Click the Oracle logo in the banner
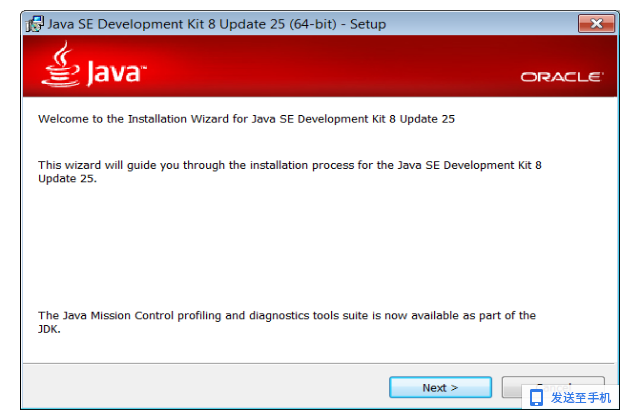 (562, 77)
